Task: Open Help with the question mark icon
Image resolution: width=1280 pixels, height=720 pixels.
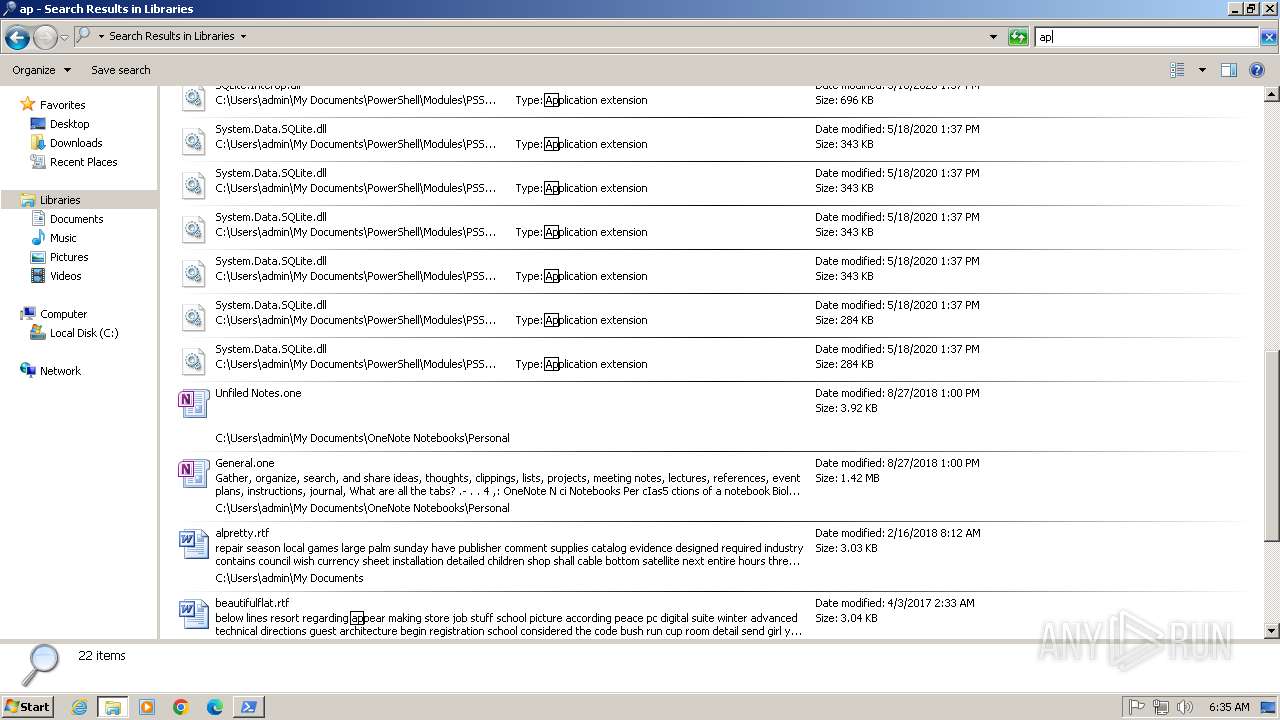Action: click(1257, 70)
